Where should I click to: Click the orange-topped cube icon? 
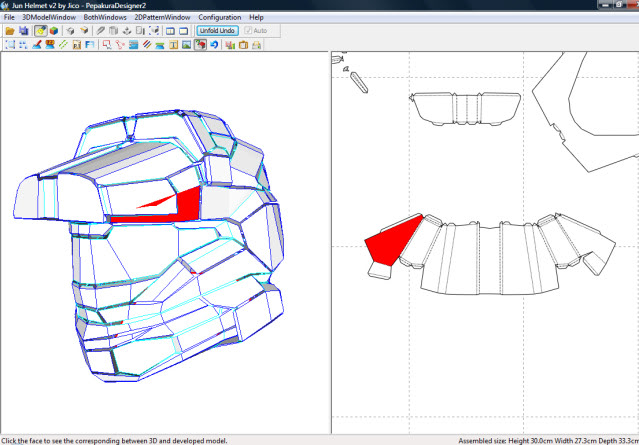pyautogui.click(x=84, y=31)
